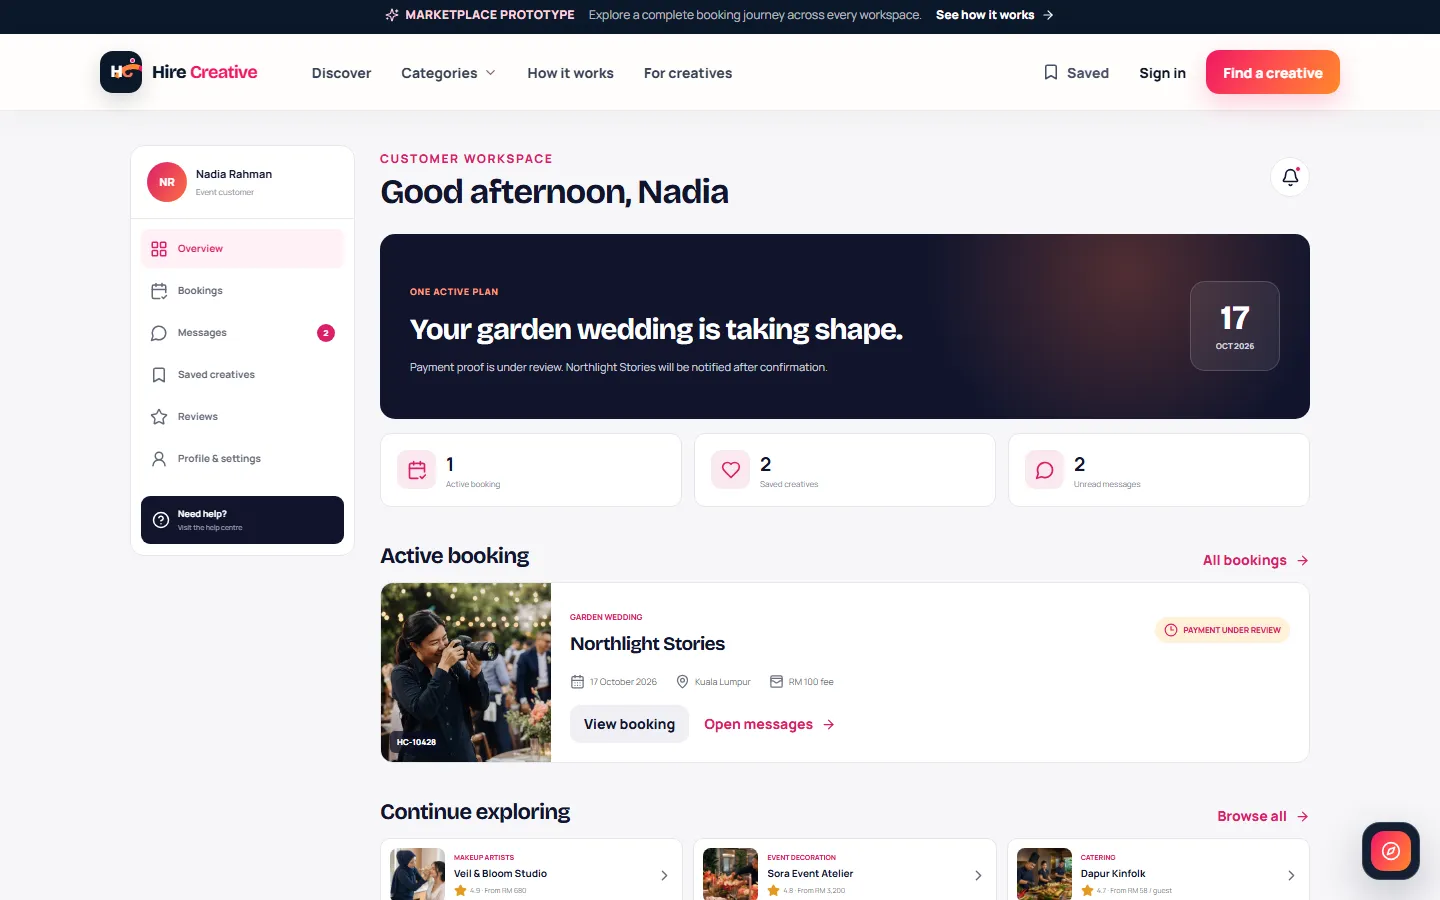
Task: Click the Dapur Kinfolk name
Action: [x=1113, y=874]
